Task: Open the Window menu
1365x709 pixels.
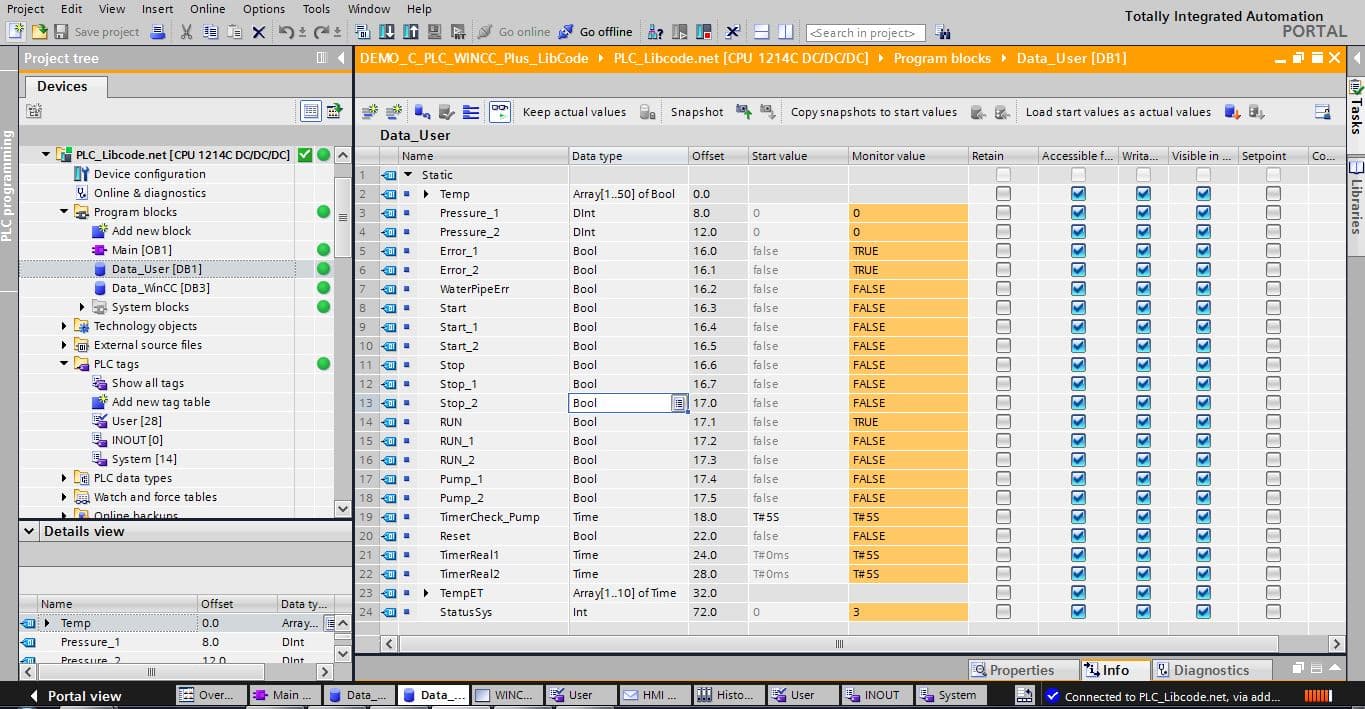Action: [369, 9]
